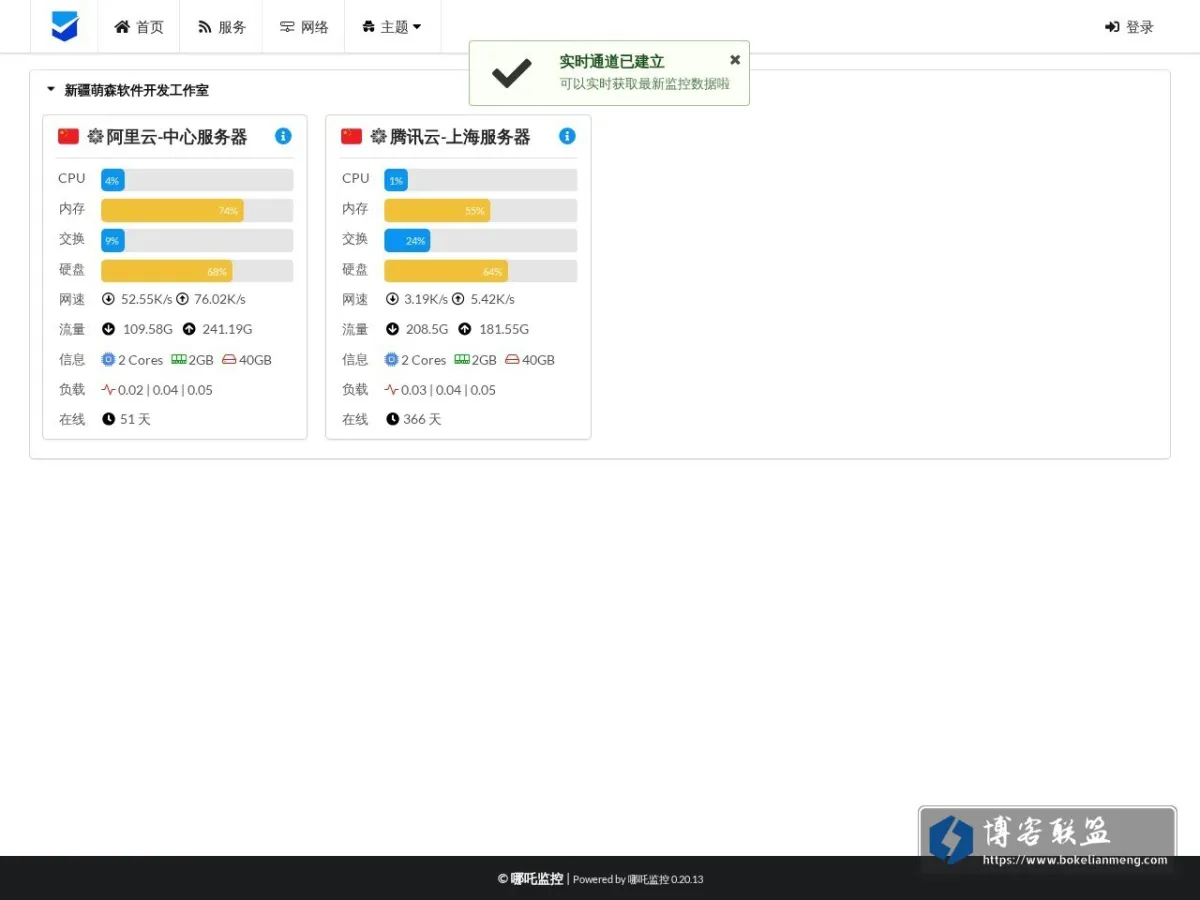Click the upload traffic icon by 181.55G
This screenshot has height=900, width=1200.
coord(465,329)
